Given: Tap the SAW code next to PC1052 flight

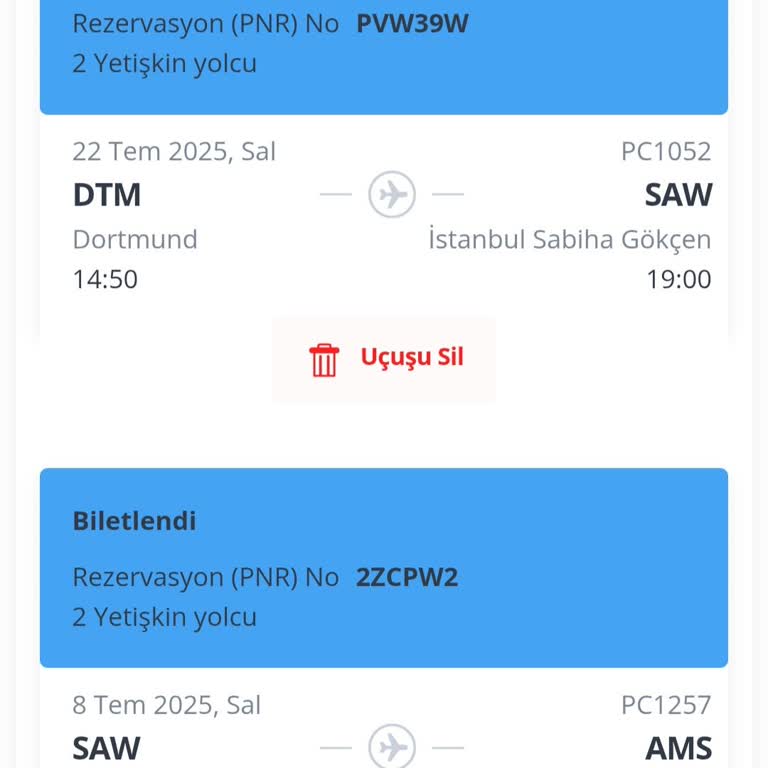Looking at the screenshot, I should (x=678, y=194).
